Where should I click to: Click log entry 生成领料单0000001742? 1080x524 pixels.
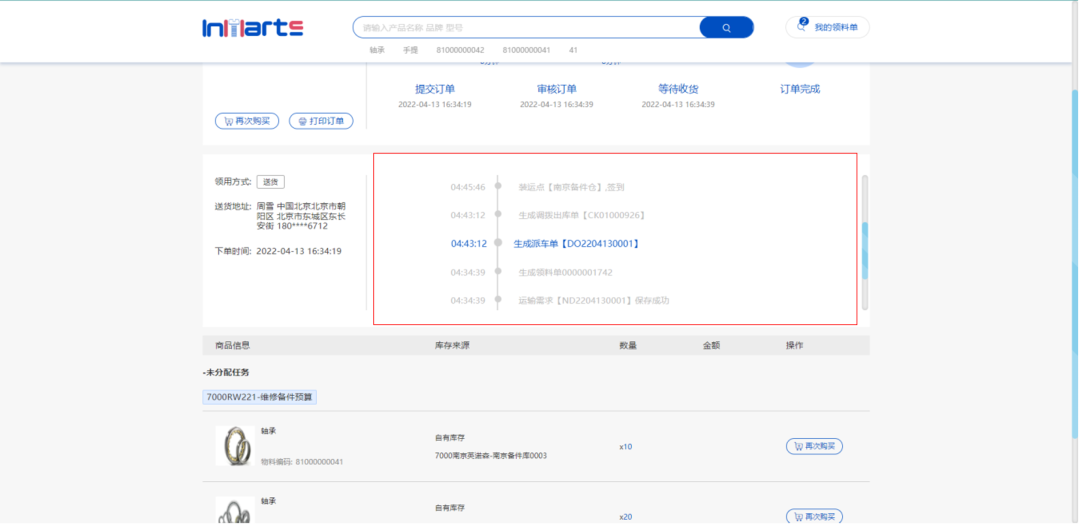click(565, 273)
